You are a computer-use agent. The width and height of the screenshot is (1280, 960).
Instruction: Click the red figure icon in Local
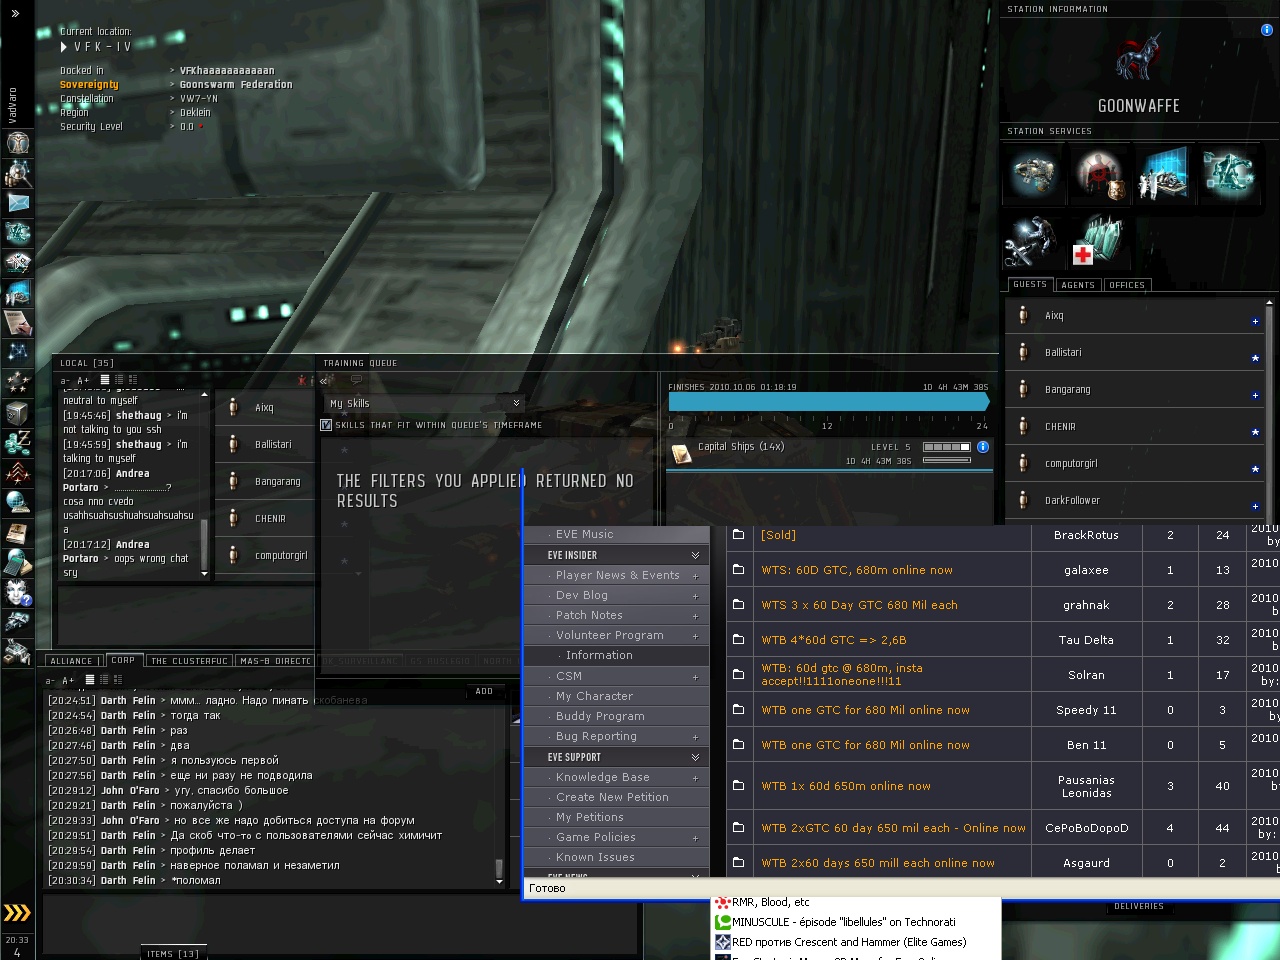302,380
